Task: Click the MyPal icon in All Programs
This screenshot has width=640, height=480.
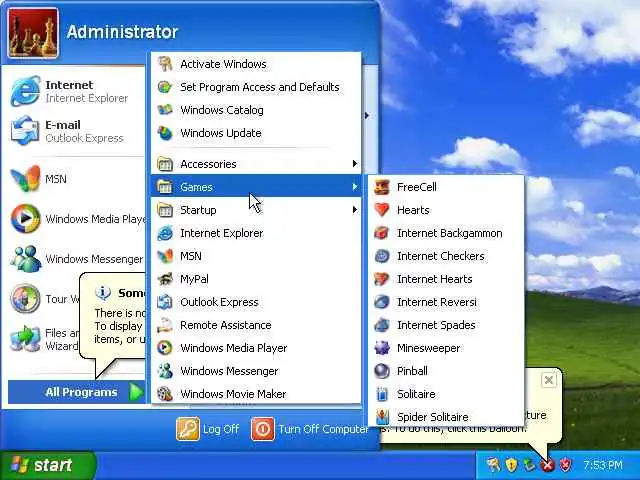Action: coord(165,279)
